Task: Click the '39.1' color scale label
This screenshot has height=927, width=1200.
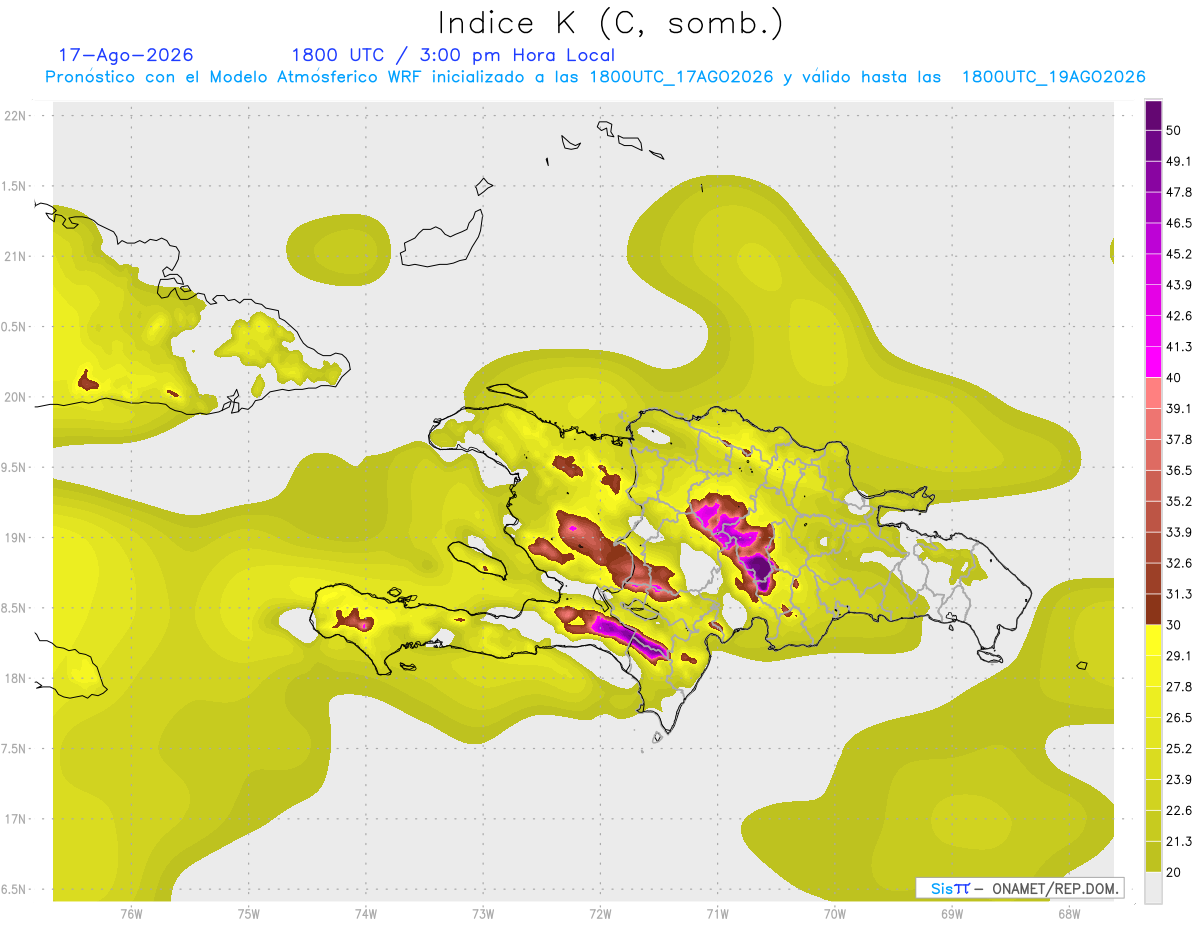Action: [x=1179, y=408]
